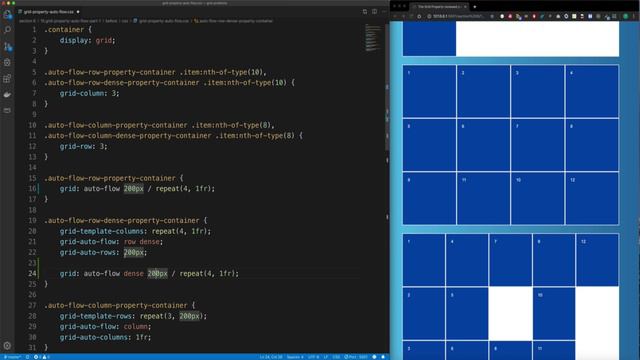Open the Extensions view
The width and height of the screenshot is (640, 360).
pos(7,78)
